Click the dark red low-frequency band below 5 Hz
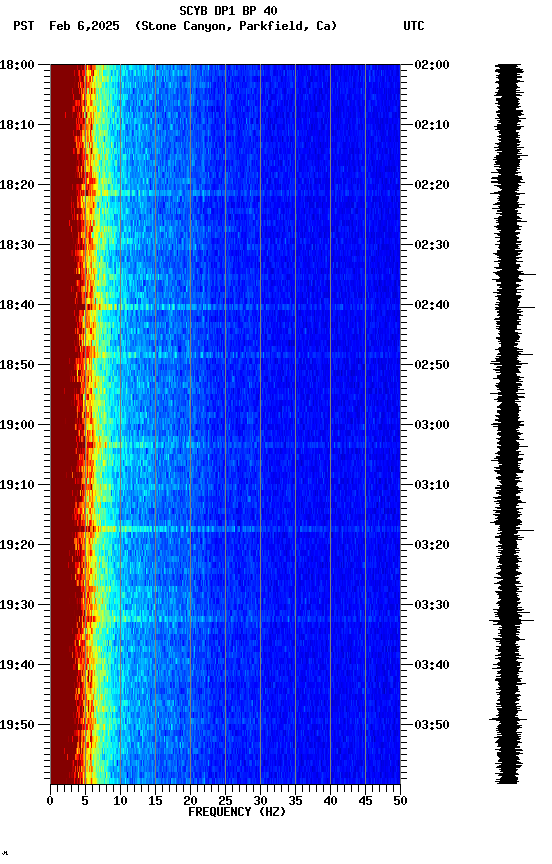 (63, 424)
